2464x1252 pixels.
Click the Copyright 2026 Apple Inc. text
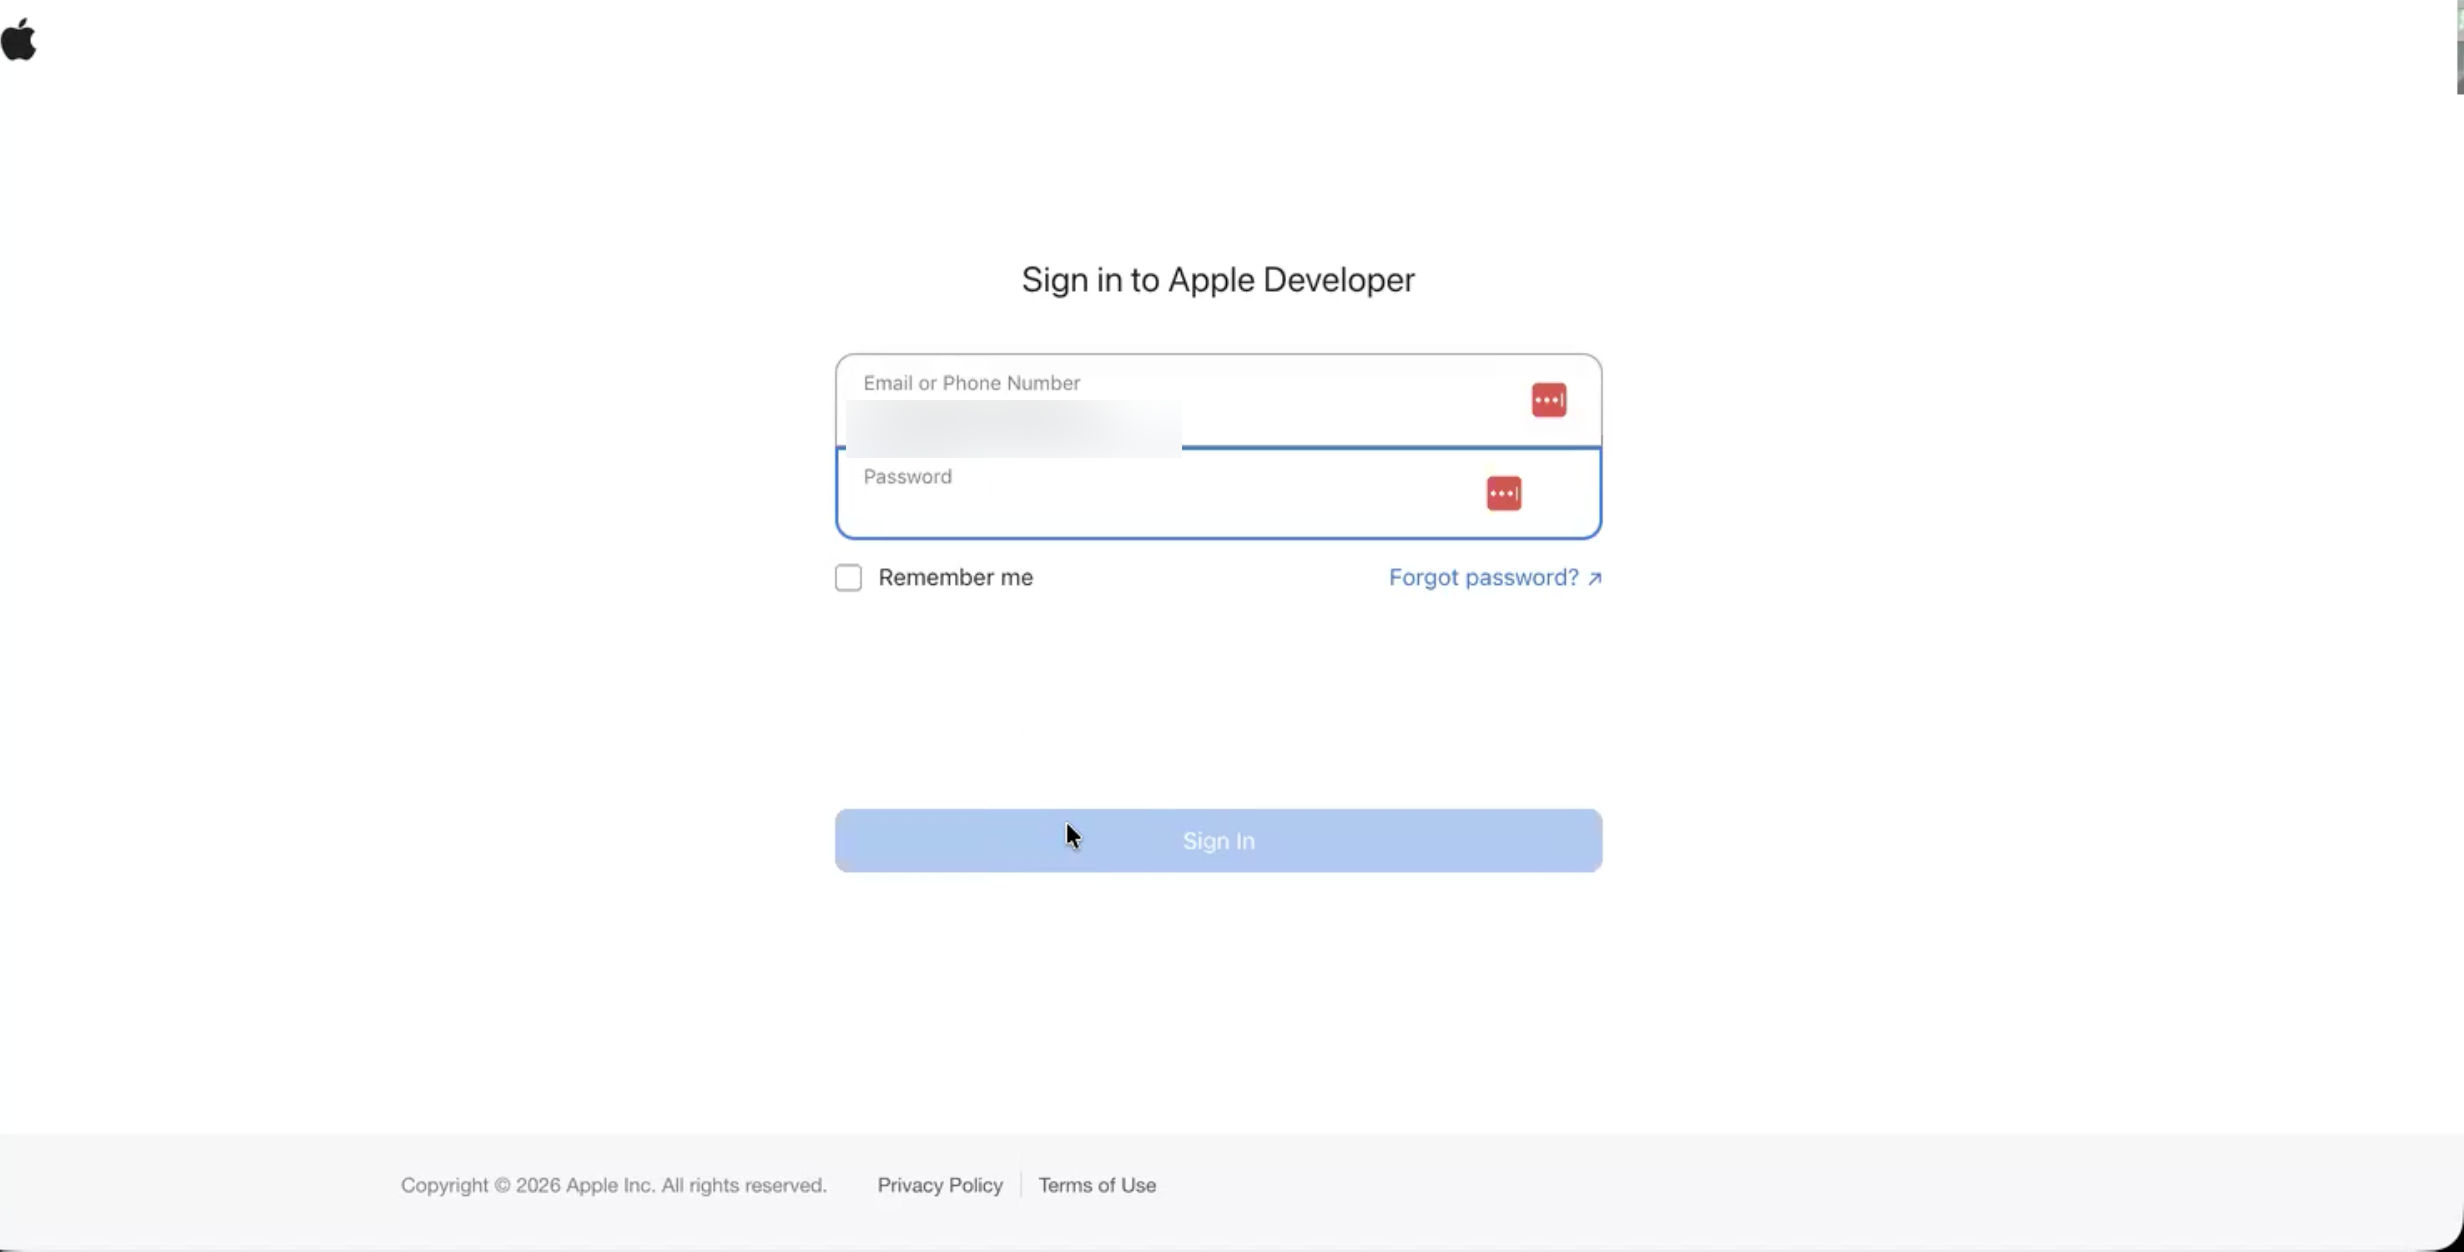[613, 1185]
